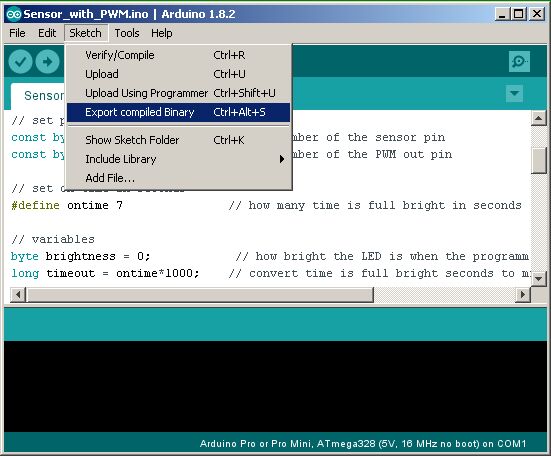The image size is (551, 456).
Task: Open the tab options dropdown arrow
Action: [514, 93]
